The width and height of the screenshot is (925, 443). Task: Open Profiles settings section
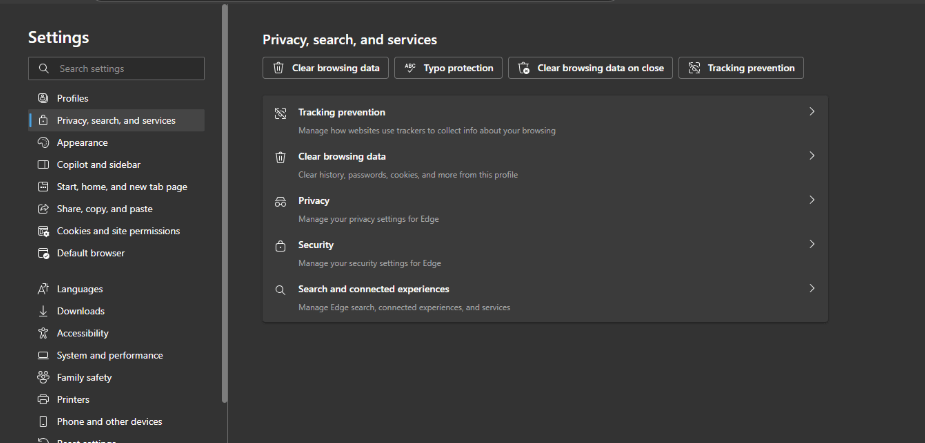coord(116,98)
